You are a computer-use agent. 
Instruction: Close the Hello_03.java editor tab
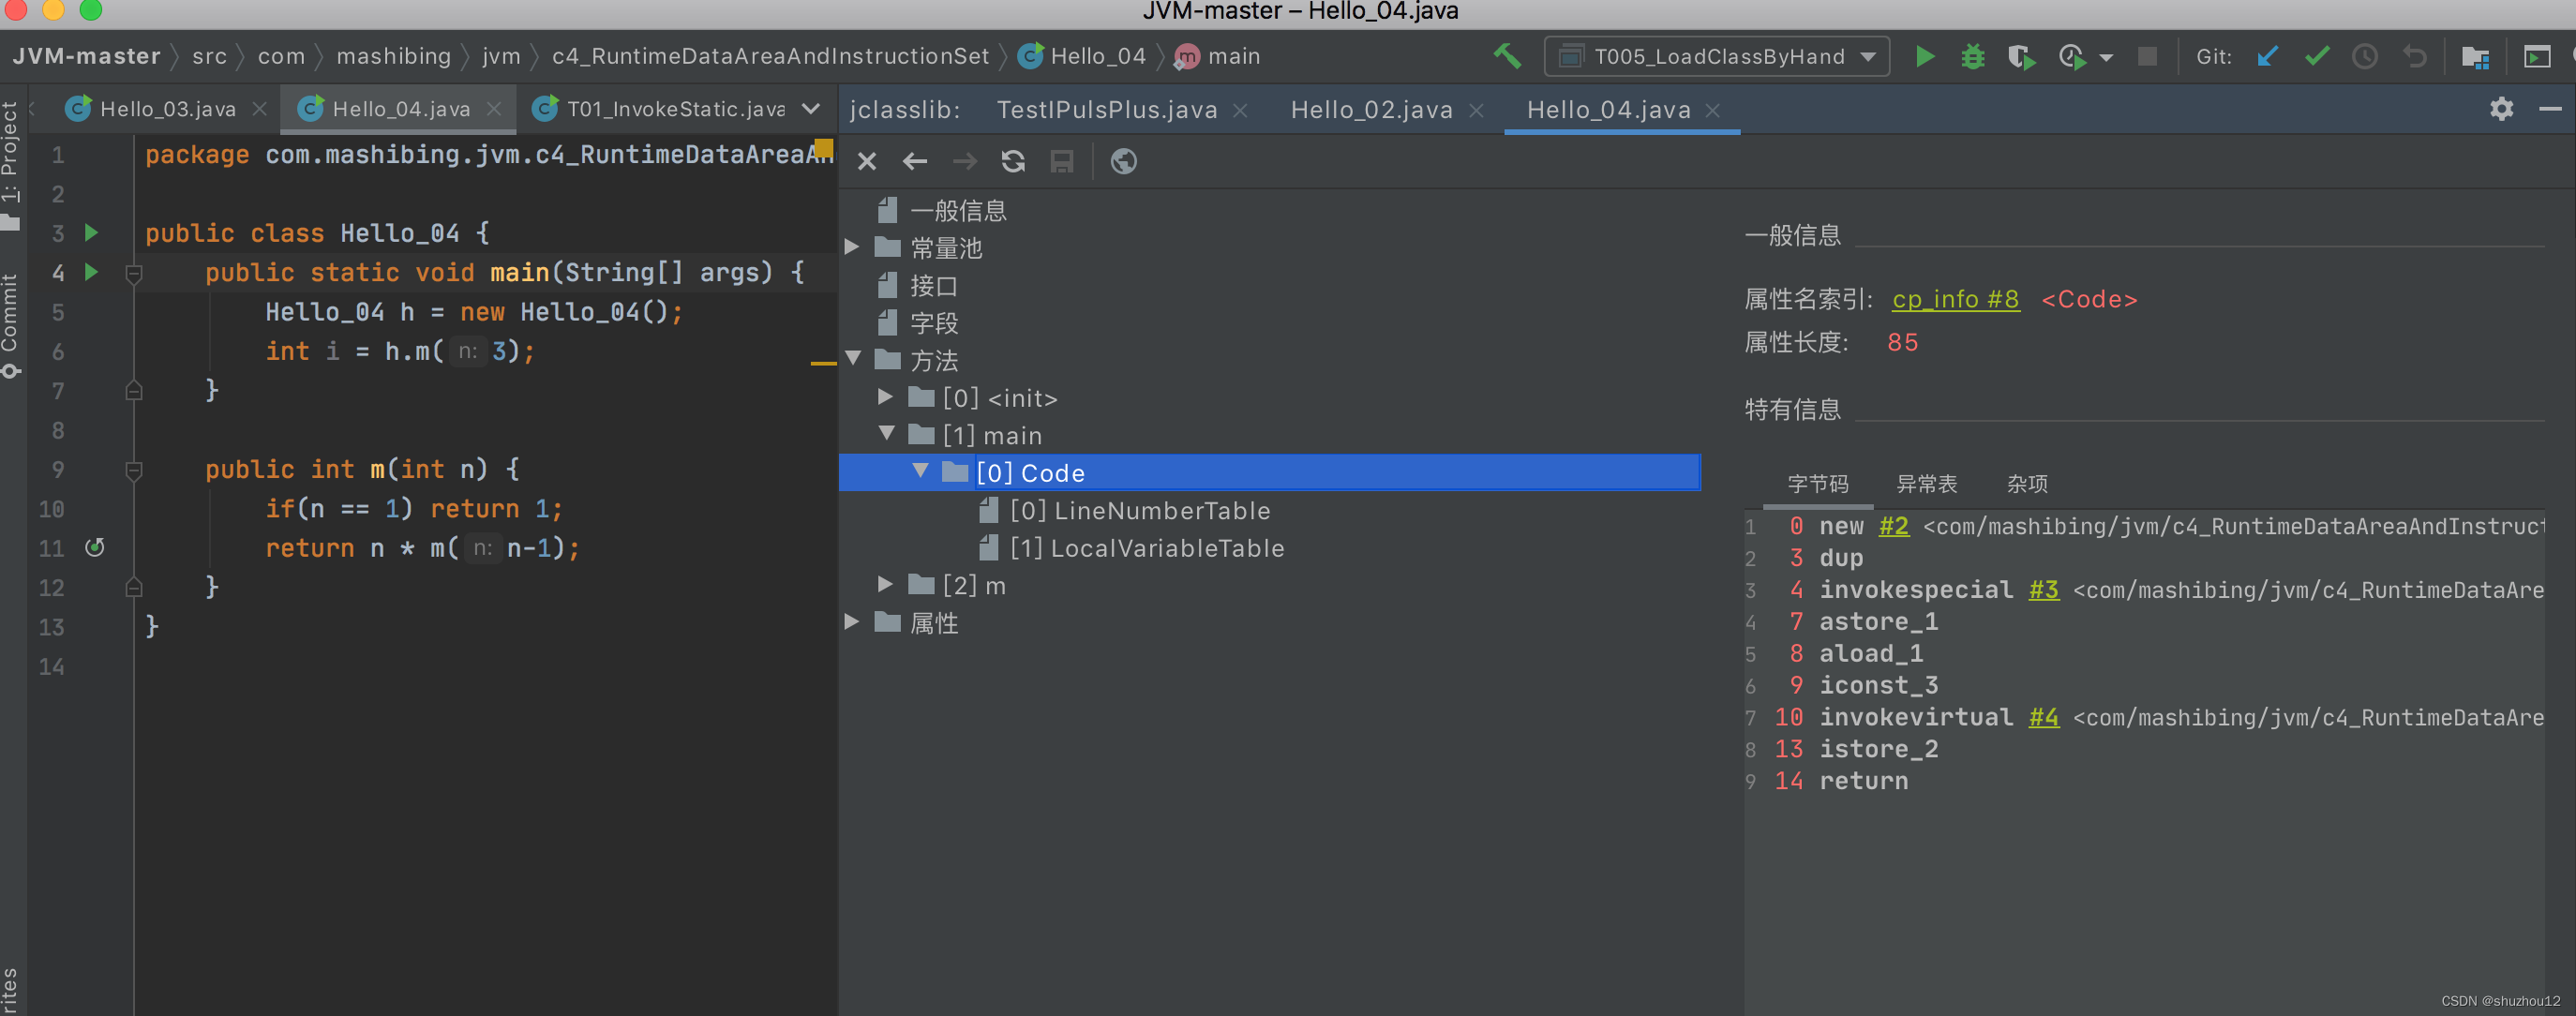click(x=260, y=109)
